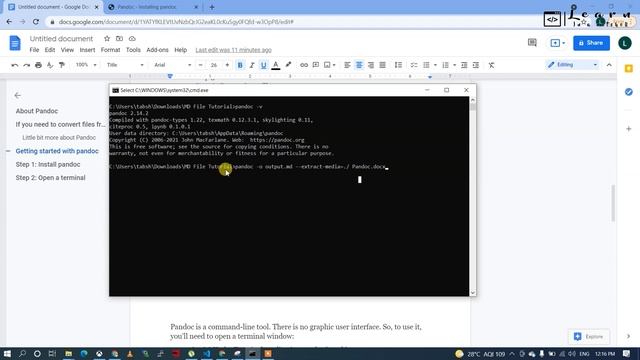The image size is (640, 360).
Task: Select Center align
Action: pyautogui.click(x=359, y=65)
